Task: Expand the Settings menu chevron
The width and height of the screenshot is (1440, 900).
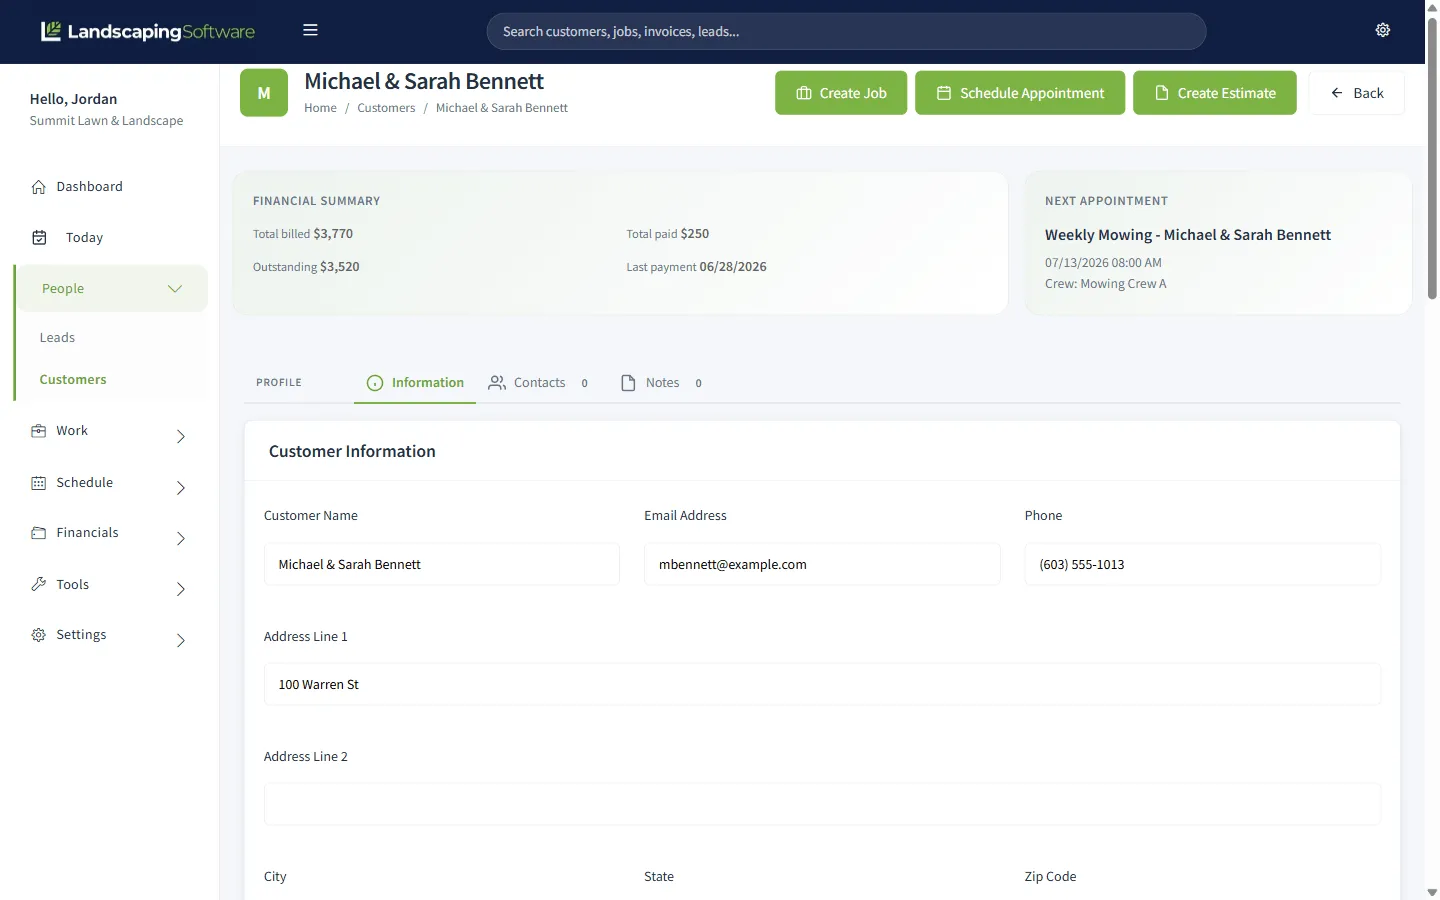Action: pos(181,641)
